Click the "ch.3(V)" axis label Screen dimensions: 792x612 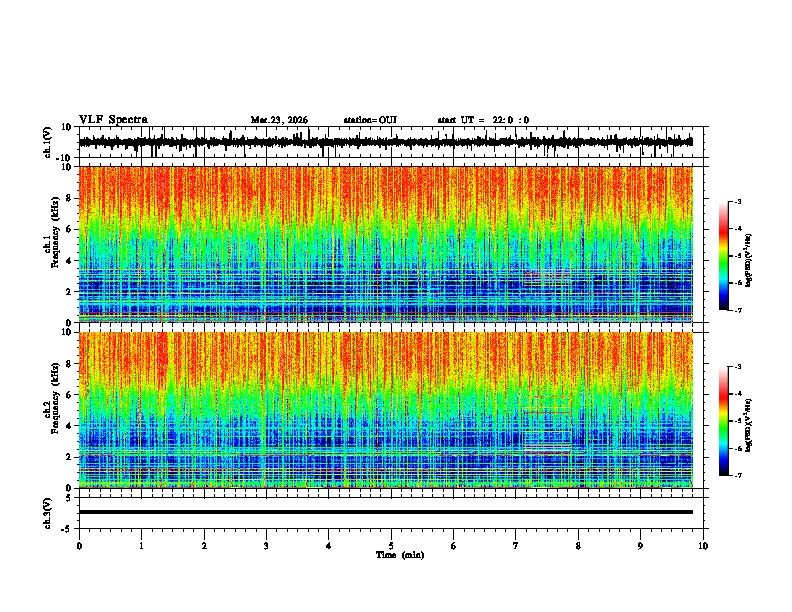(48, 514)
